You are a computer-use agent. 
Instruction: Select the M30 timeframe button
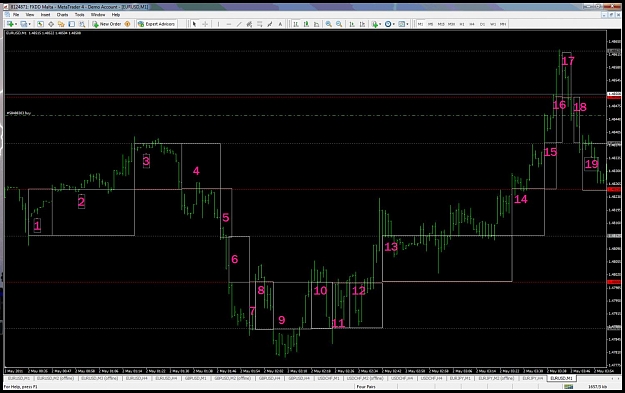pos(451,24)
